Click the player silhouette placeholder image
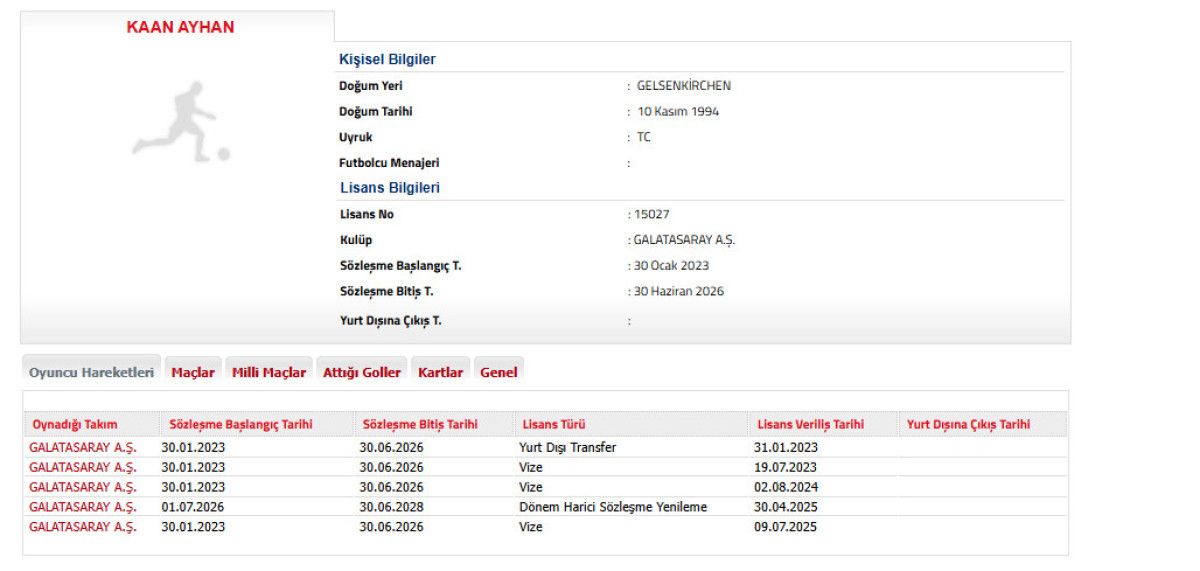The width and height of the screenshot is (1200, 571). [x=182, y=123]
